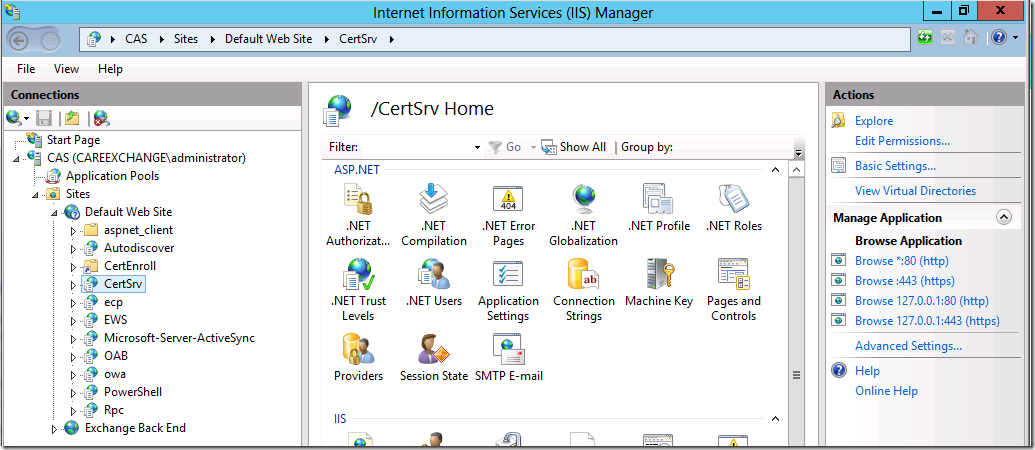The width and height of the screenshot is (1035, 450).
Task: Click Browse :443 (https) link
Action: coord(904,280)
